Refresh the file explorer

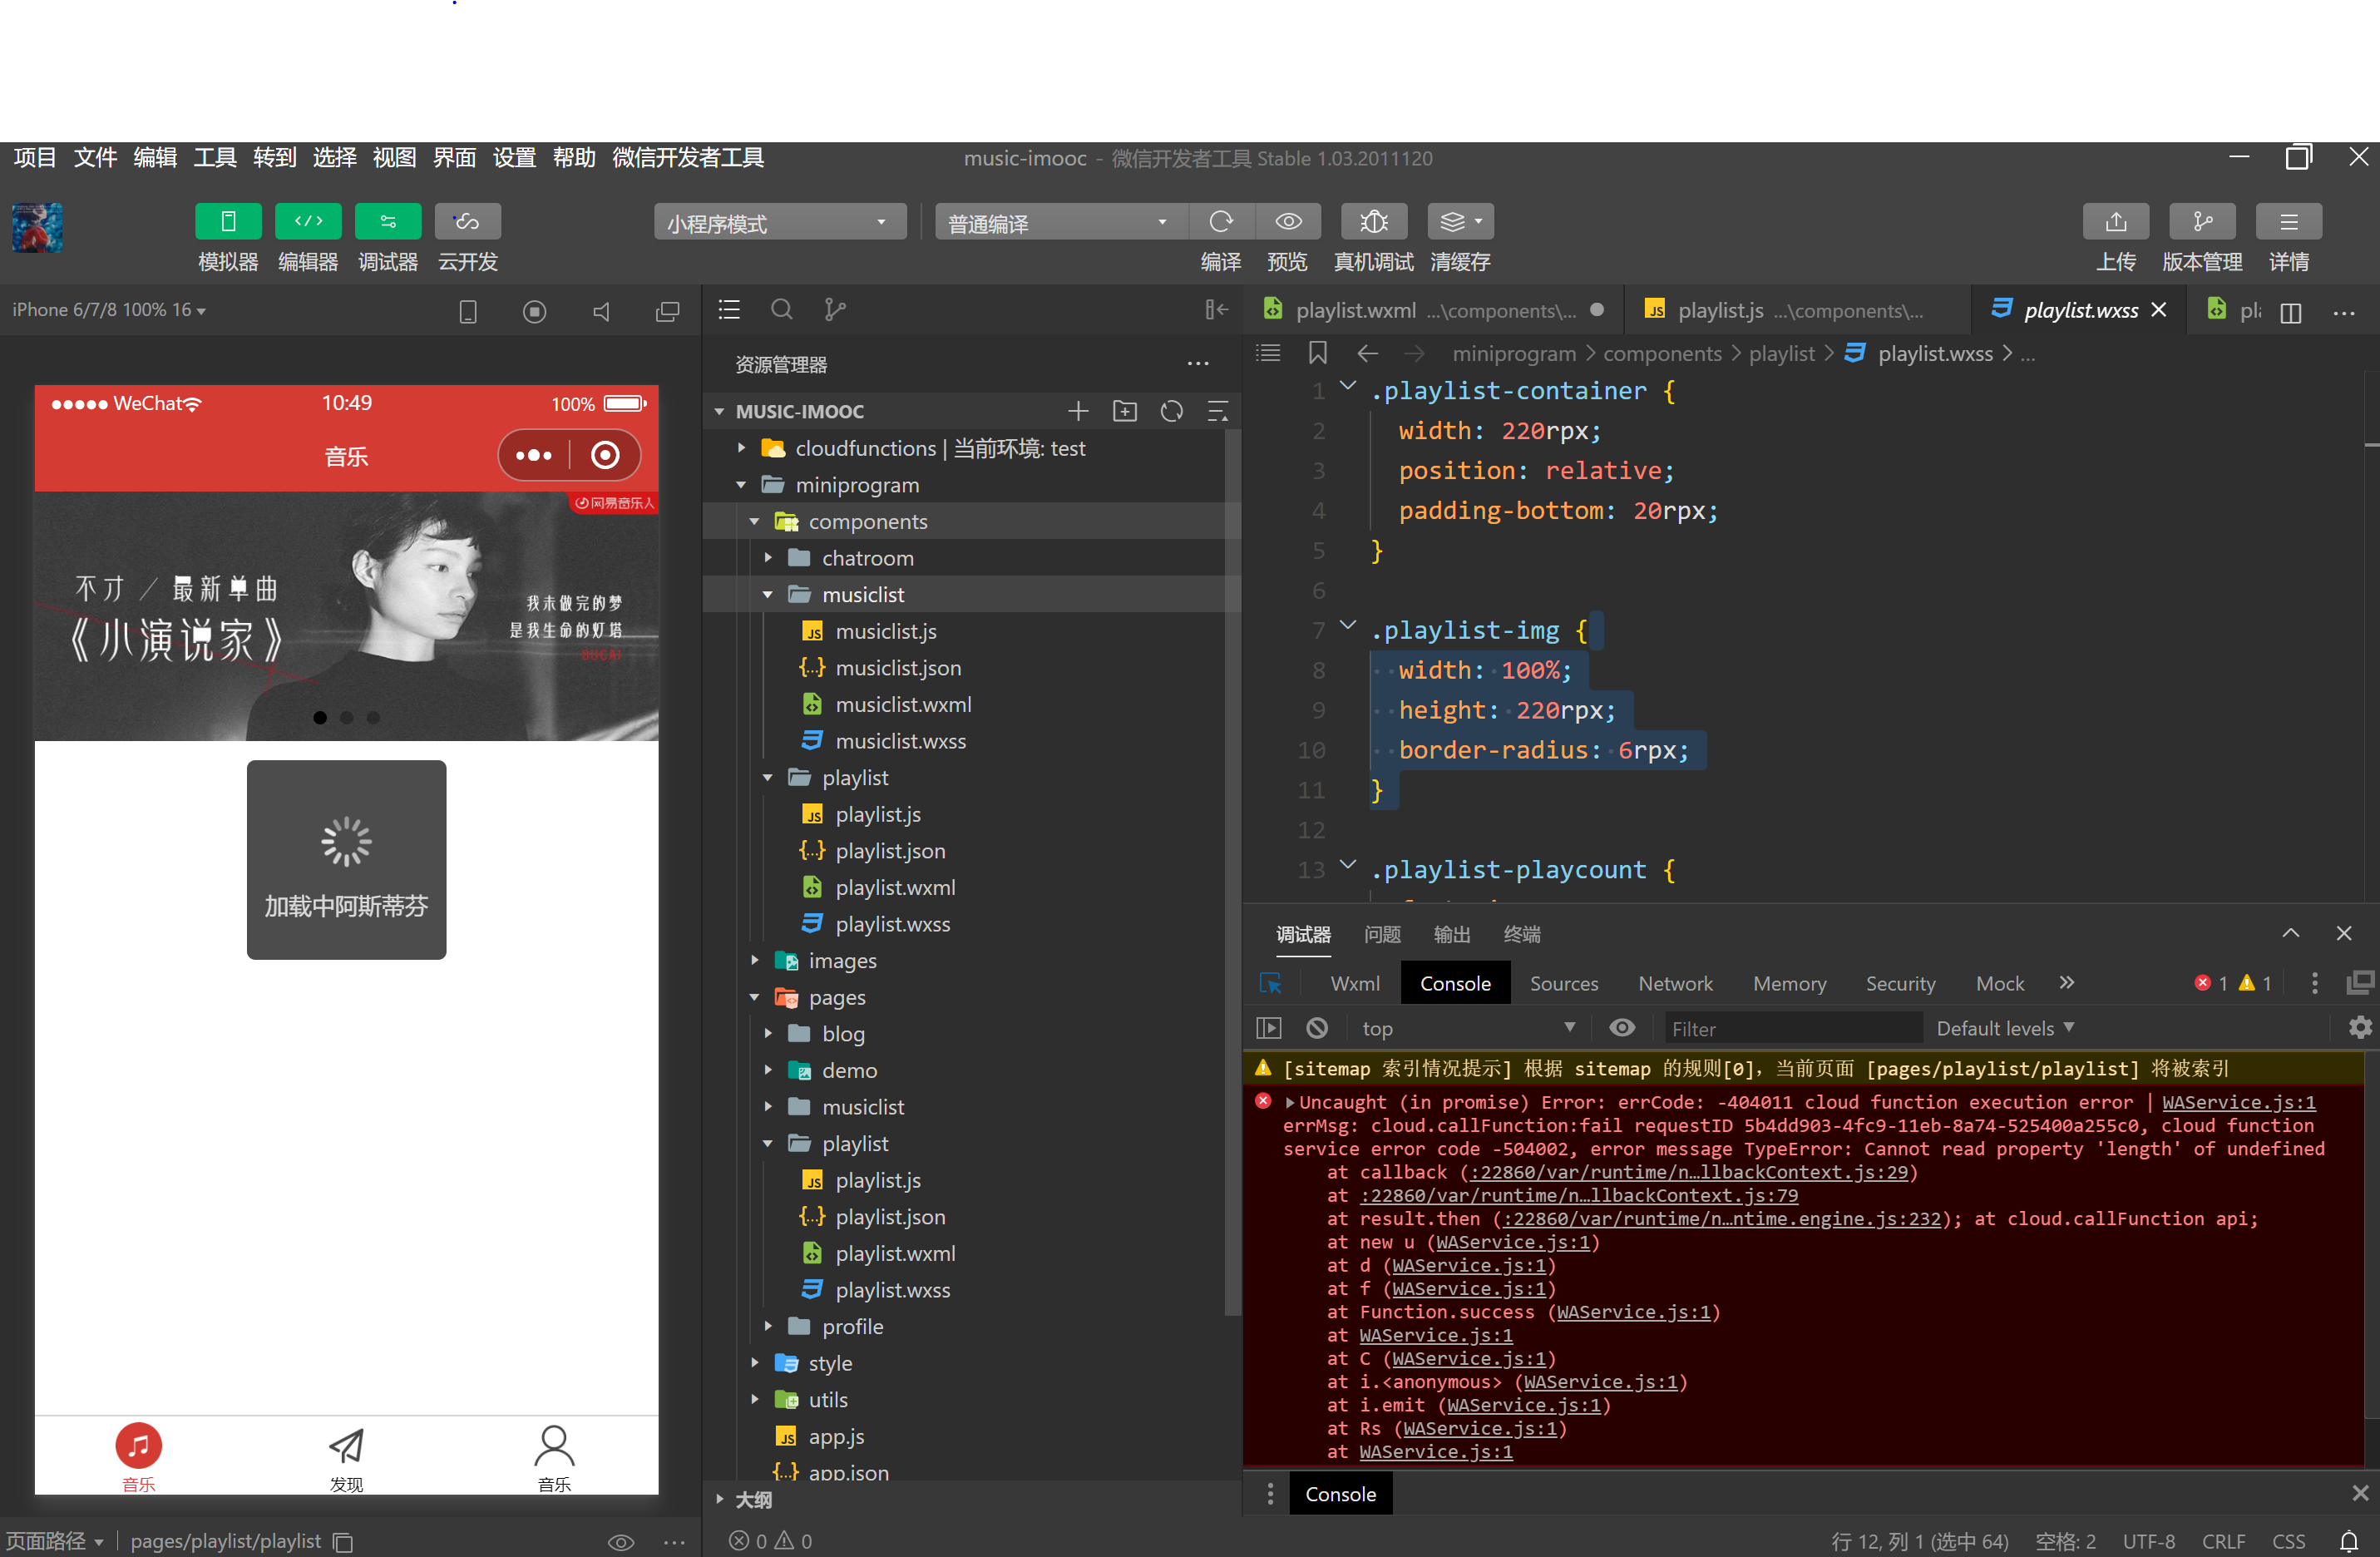[1172, 411]
